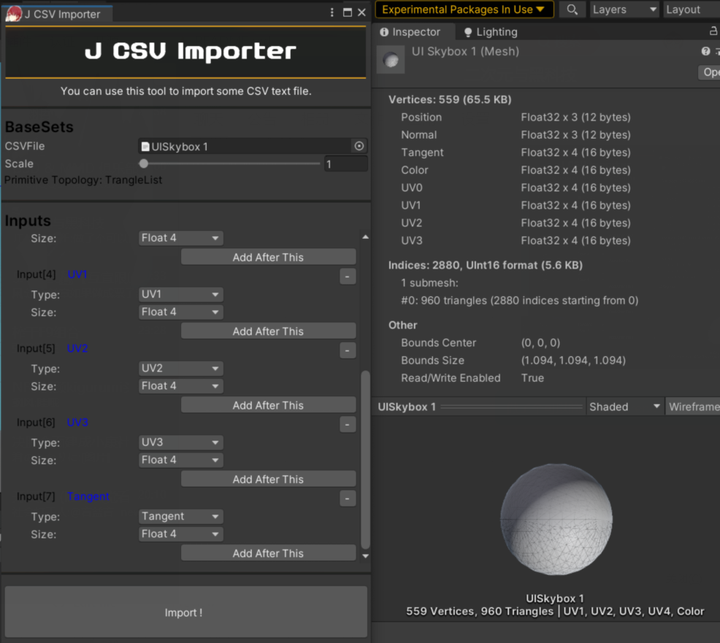Click Add After This under Input[7] Tangent
The height and width of the screenshot is (643, 720).
click(x=268, y=553)
